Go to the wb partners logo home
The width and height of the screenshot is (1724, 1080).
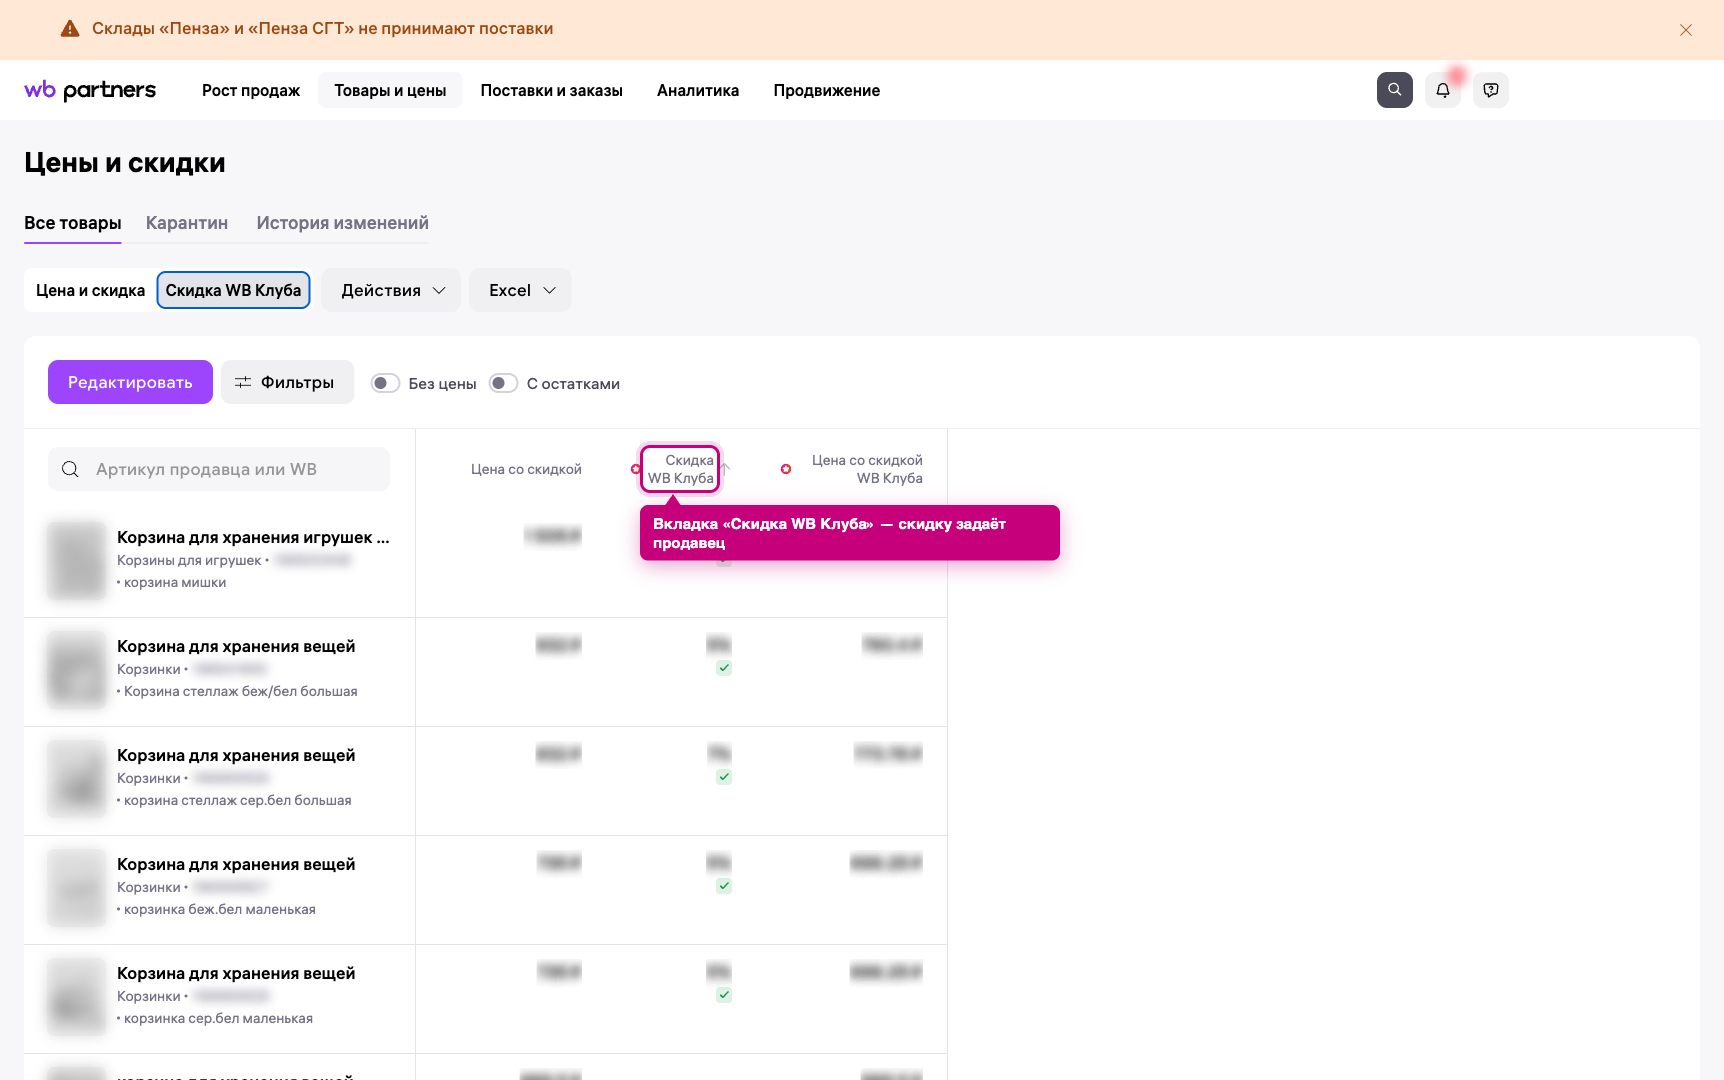point(90,90)
